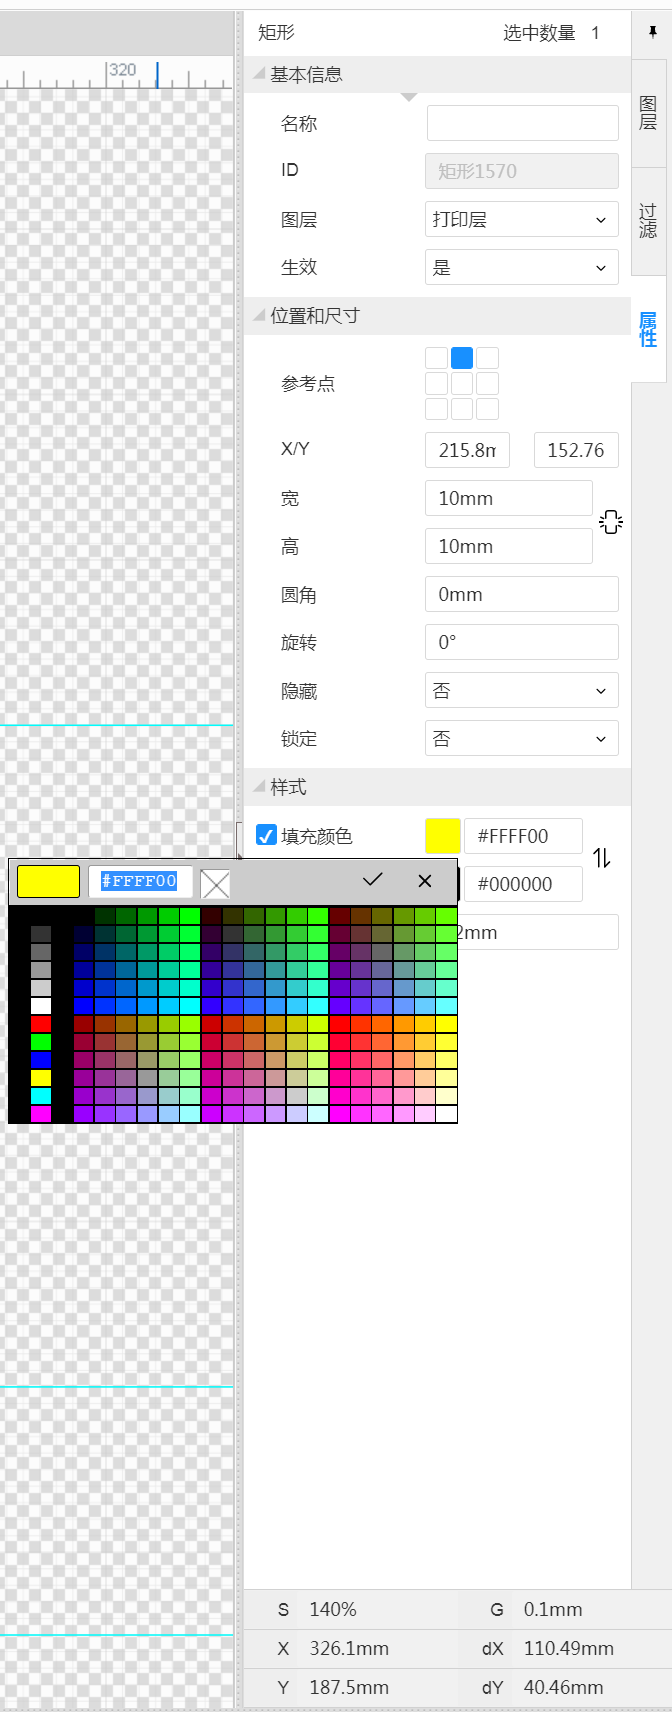672x1712 pixels.
Task: Click the yellow fill color swatch
Action: (x=442, y=835)
